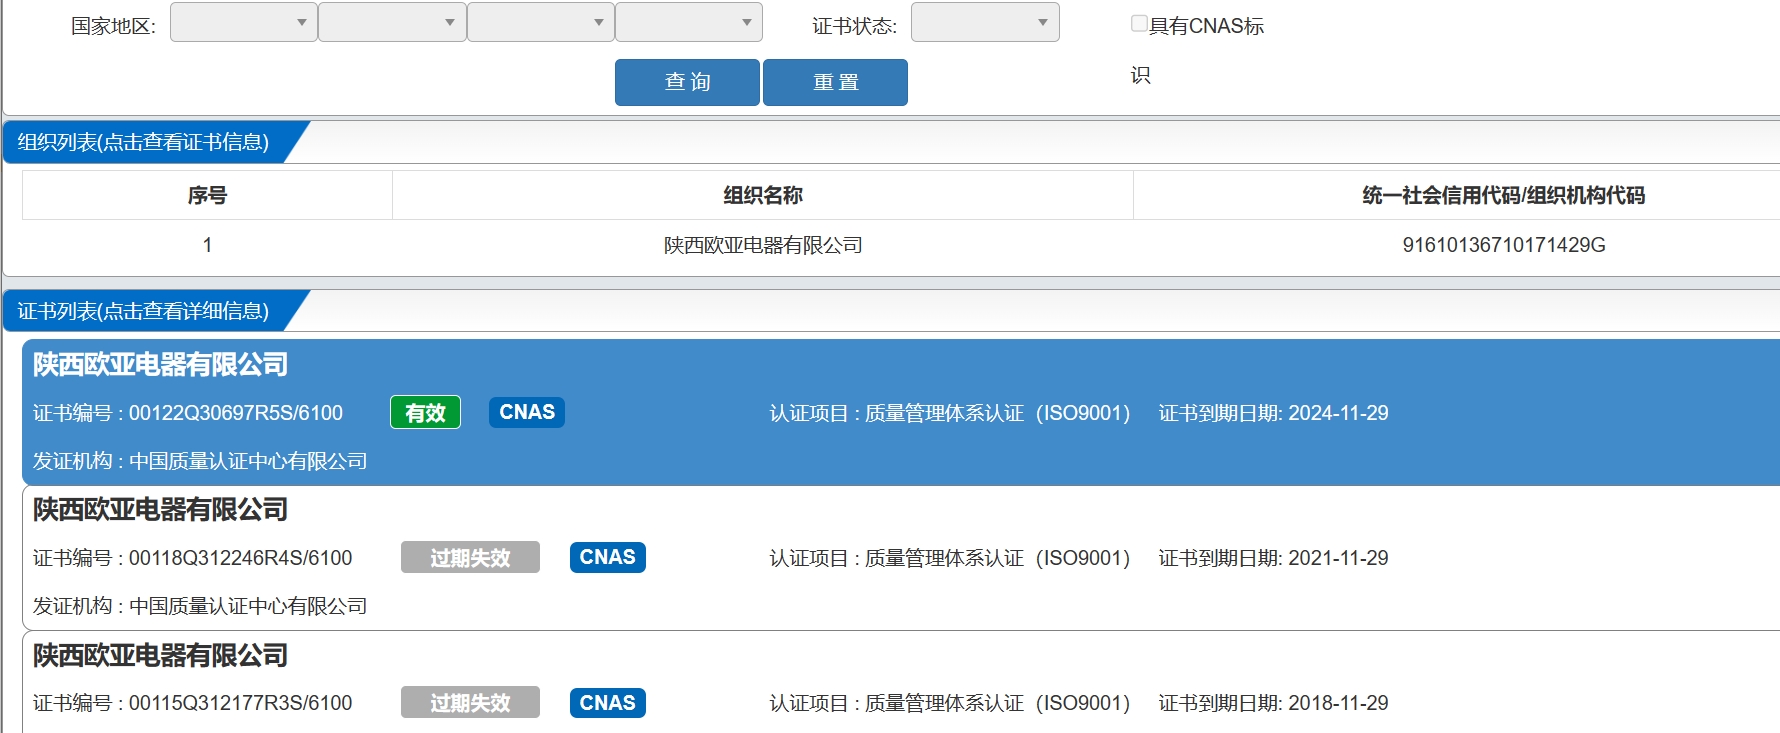Click organization row number 1

[207, 245]
